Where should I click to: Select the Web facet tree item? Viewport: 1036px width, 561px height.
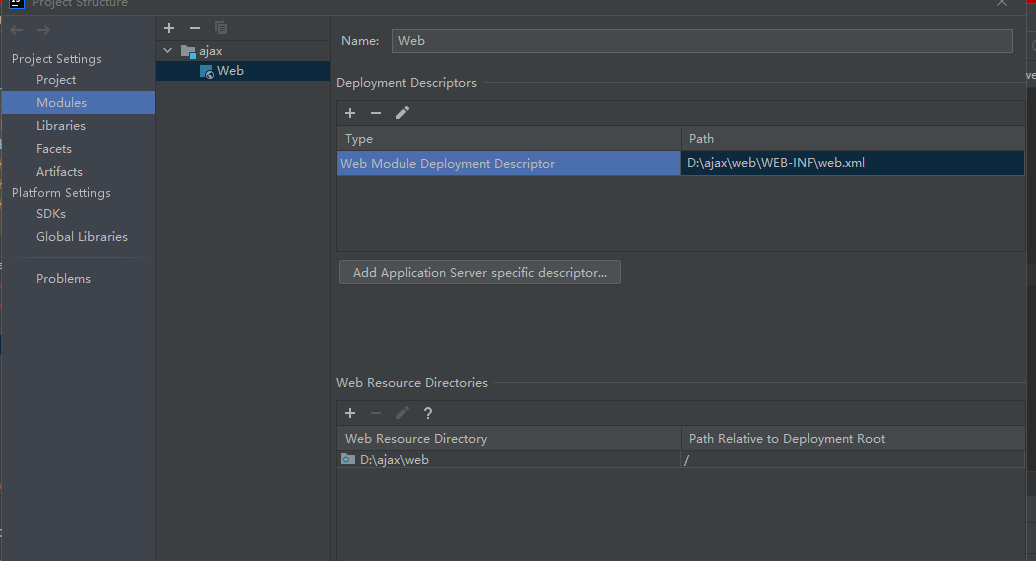pos(229,71)
